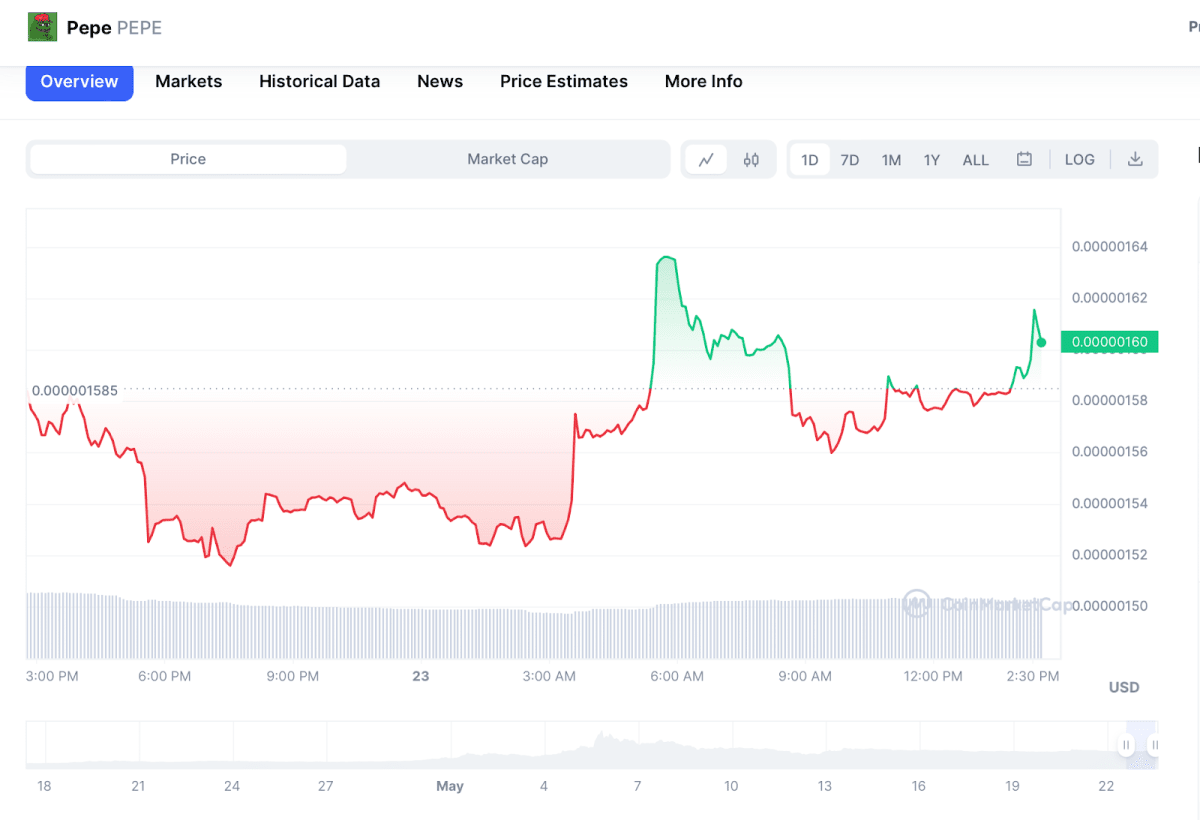The height and width of the screenshot is (820, 1200).
Task: Enable LOG scale on the chart
Action: coord(1079,159)
